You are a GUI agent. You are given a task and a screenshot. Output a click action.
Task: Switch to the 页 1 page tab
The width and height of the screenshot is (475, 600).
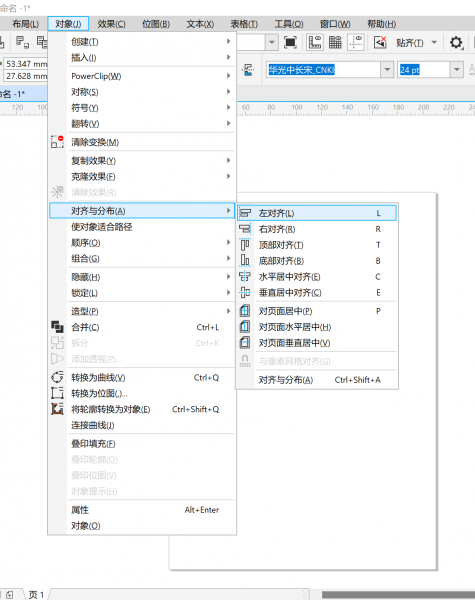[36, 595]
